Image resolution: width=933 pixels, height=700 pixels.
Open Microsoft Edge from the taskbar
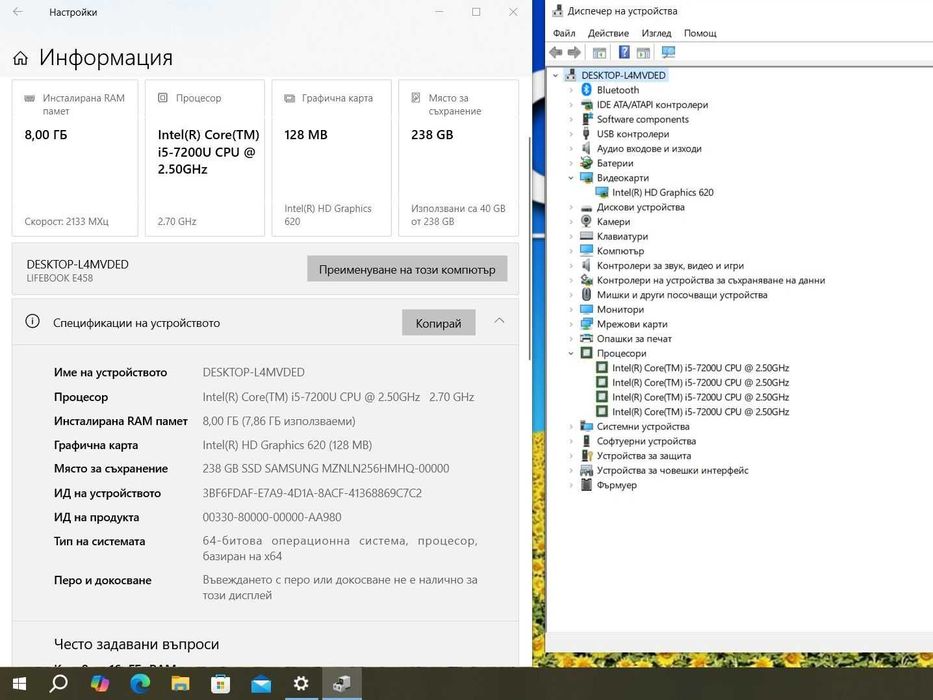140,683
